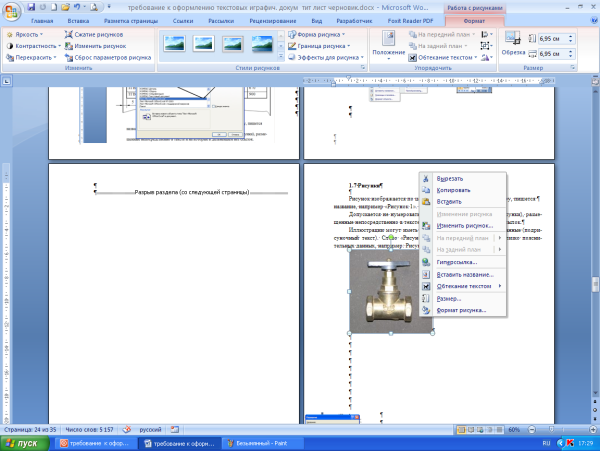Choose Вставить название in context menu

point(465,274)
